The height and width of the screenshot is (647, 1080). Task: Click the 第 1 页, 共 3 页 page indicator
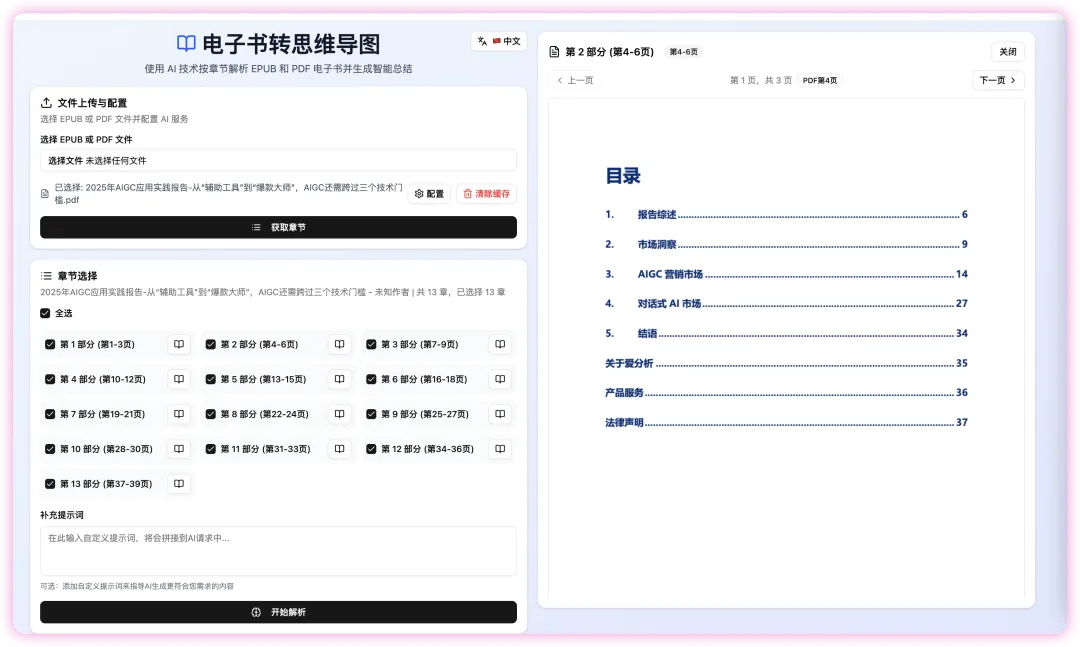760,80
